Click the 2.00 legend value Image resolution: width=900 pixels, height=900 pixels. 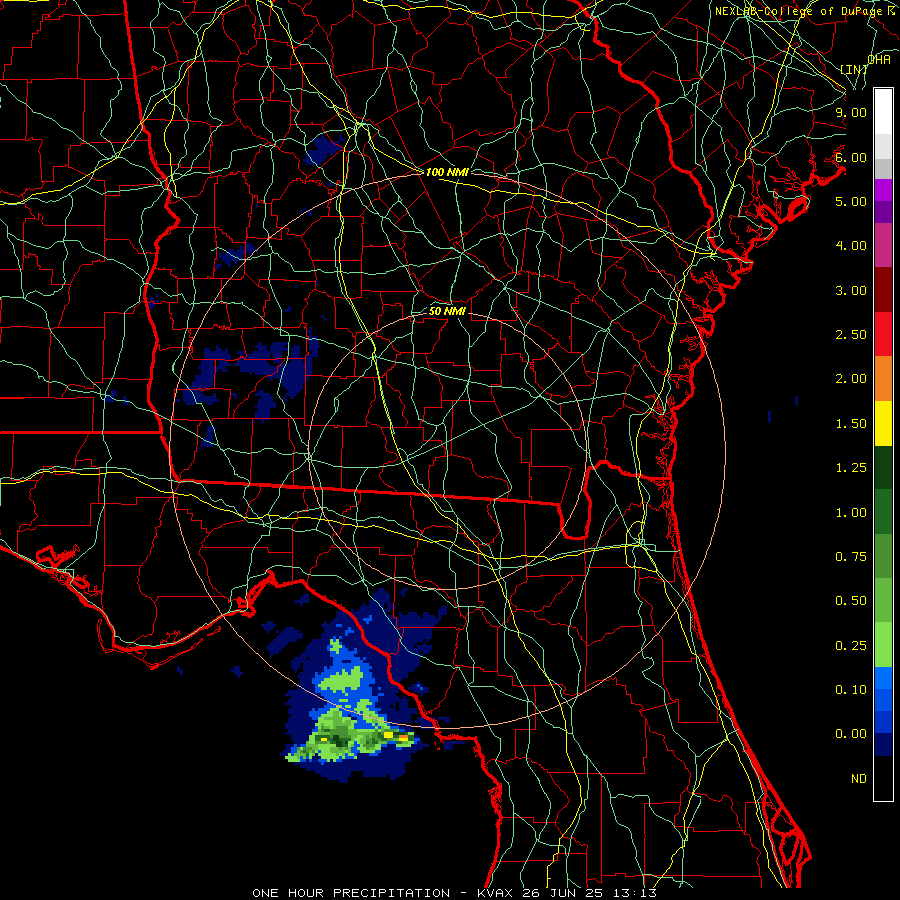[851, 379]
